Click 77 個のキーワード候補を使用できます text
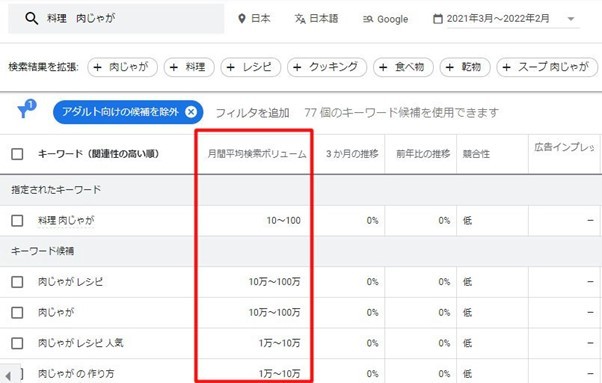 click(x=402, y=112)
